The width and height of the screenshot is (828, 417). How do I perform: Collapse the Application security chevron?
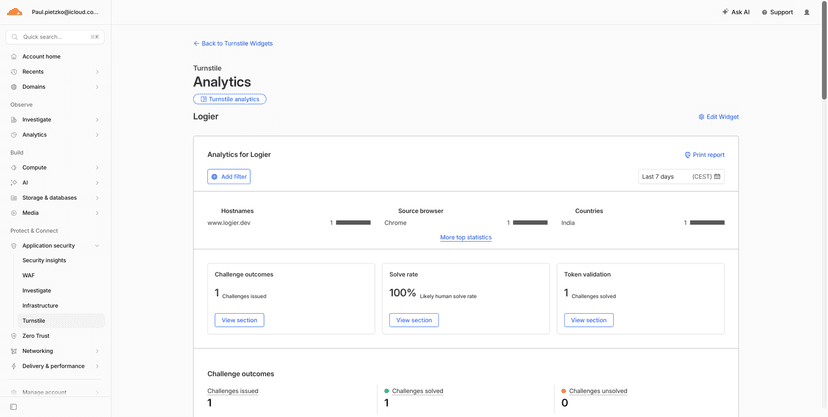tap(97, 245)
